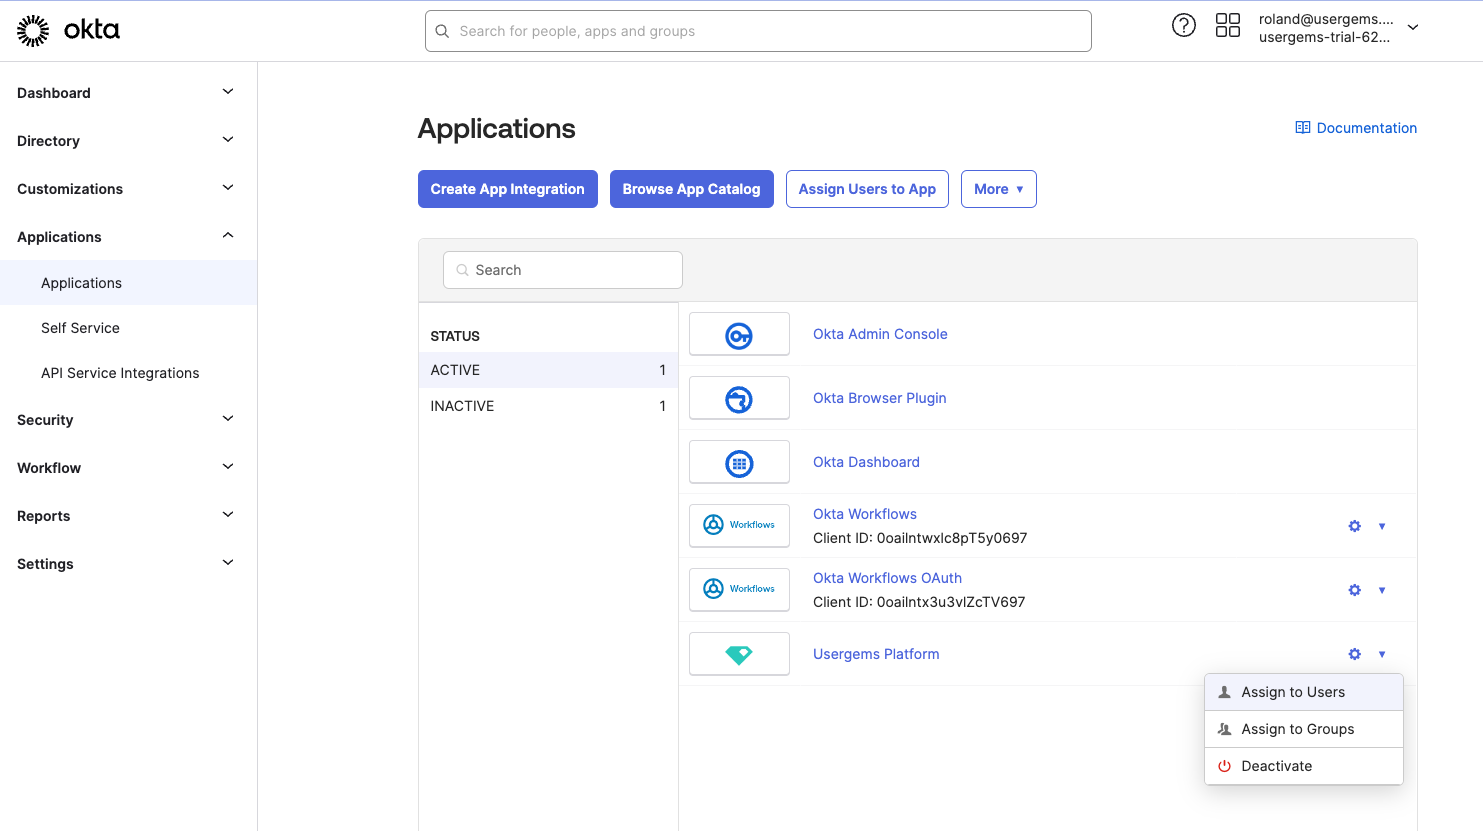Click the Okta Workflows OAuth logo thumbnail
1483x831 pixels.
(x=739, y=589)
